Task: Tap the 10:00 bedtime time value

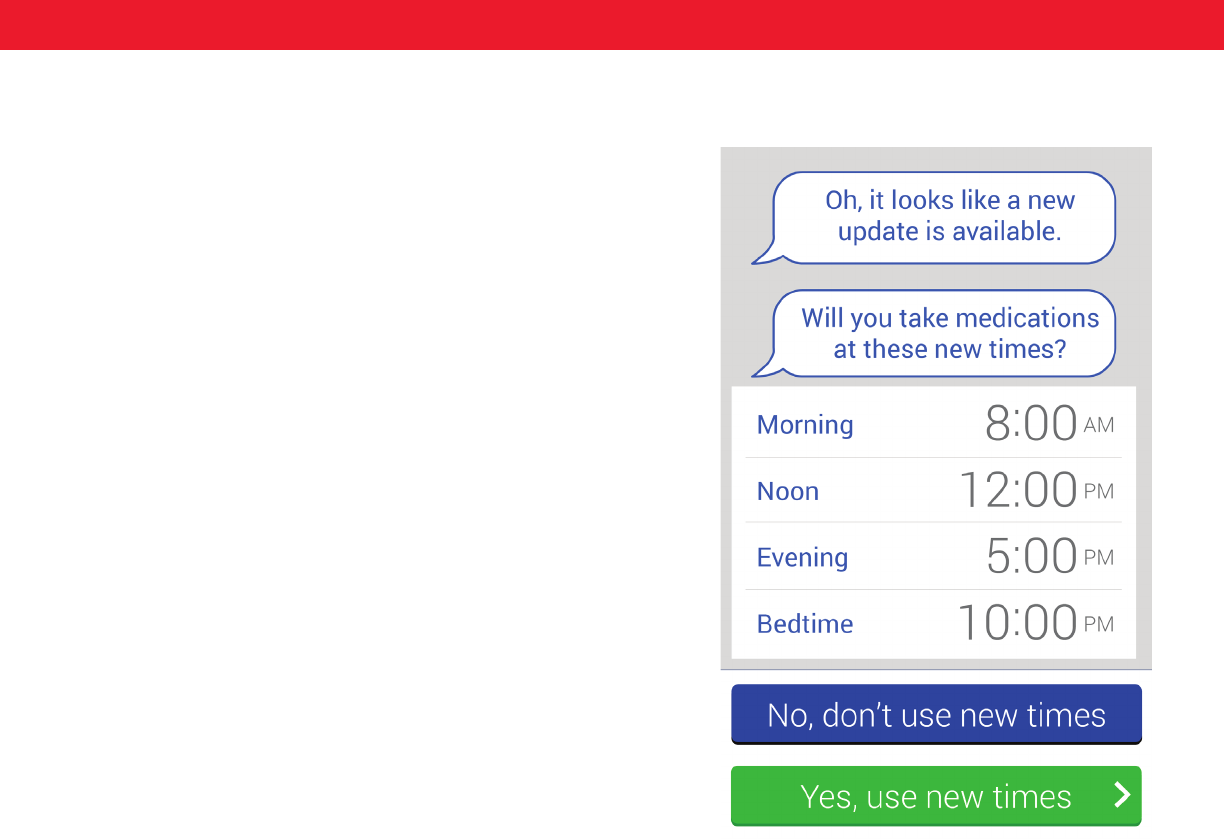Action: click(x=1018, y=623)
